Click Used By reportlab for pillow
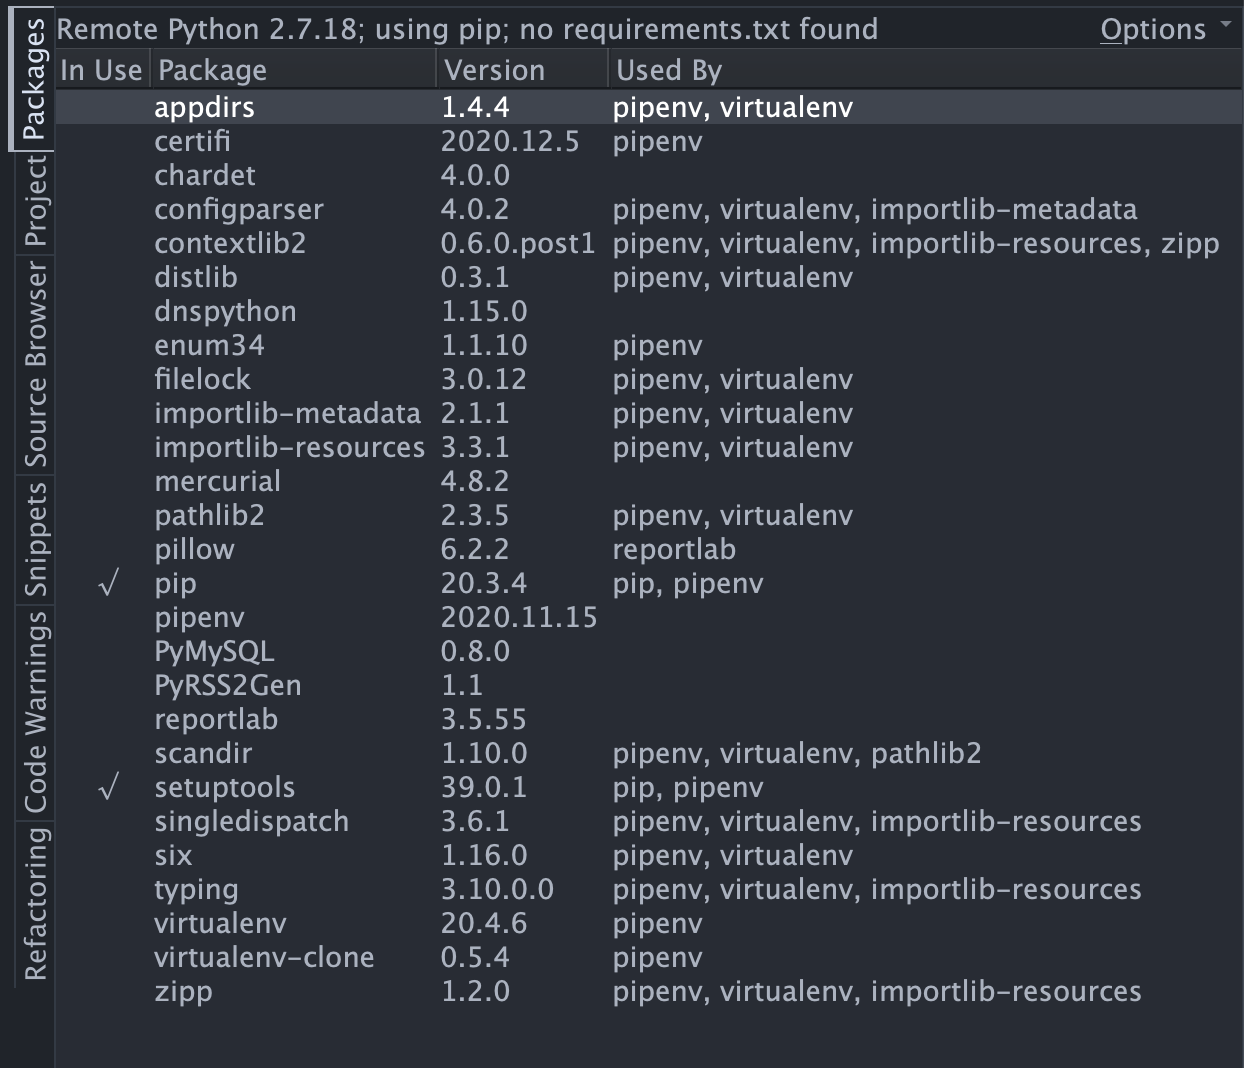This screenshot has height=1068, width=1244. pos(674,549)
